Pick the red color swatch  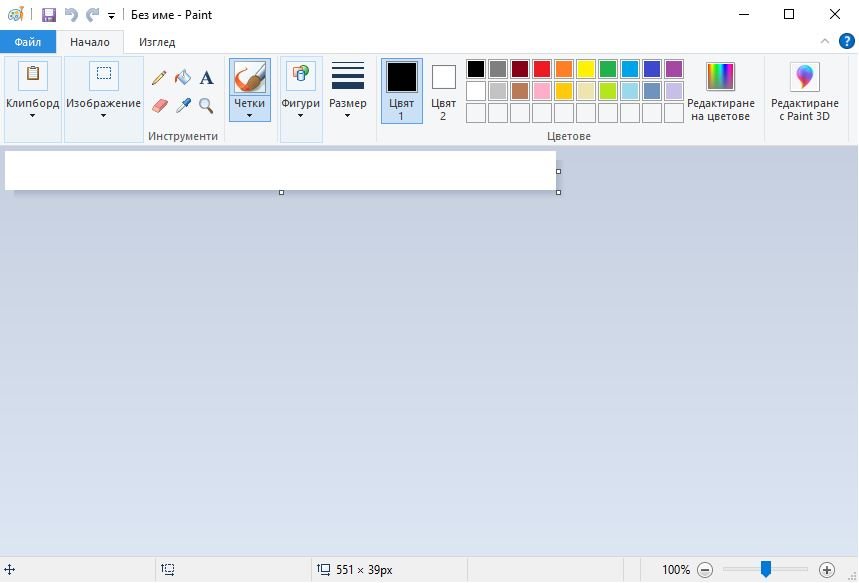[542, 69]
